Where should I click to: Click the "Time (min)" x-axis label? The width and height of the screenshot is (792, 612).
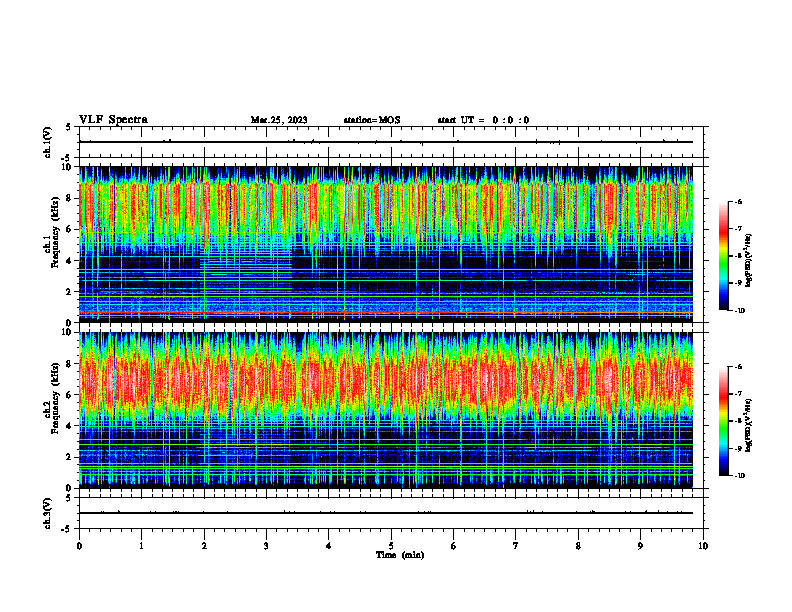click(400, 555)
